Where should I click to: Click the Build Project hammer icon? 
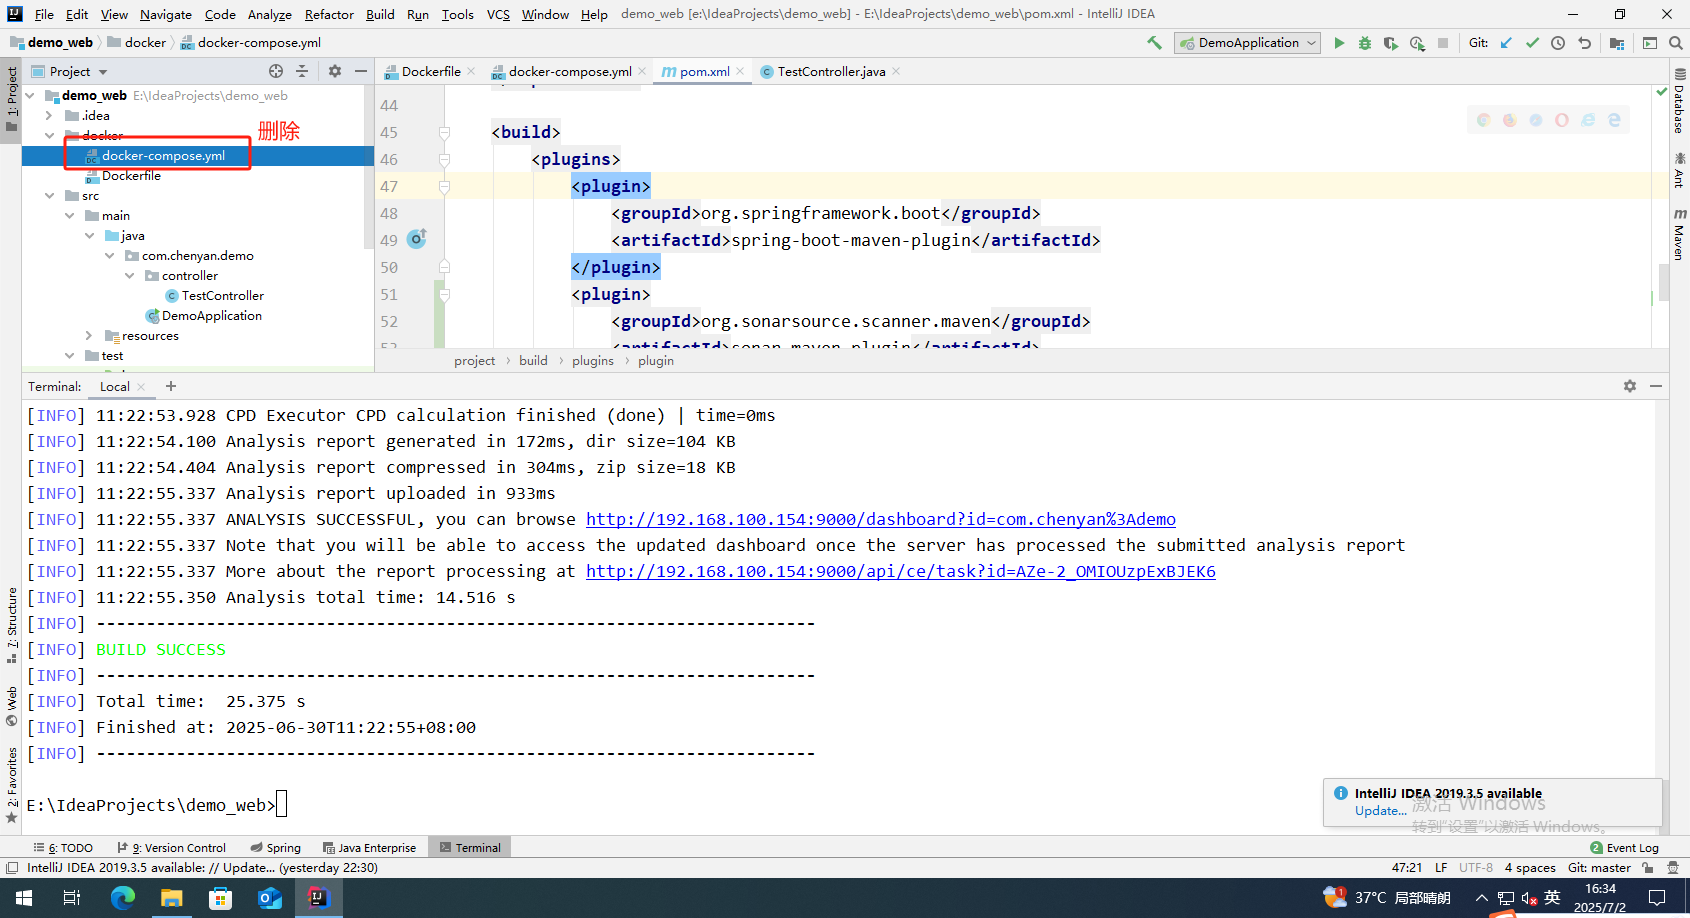(1154, 43)
